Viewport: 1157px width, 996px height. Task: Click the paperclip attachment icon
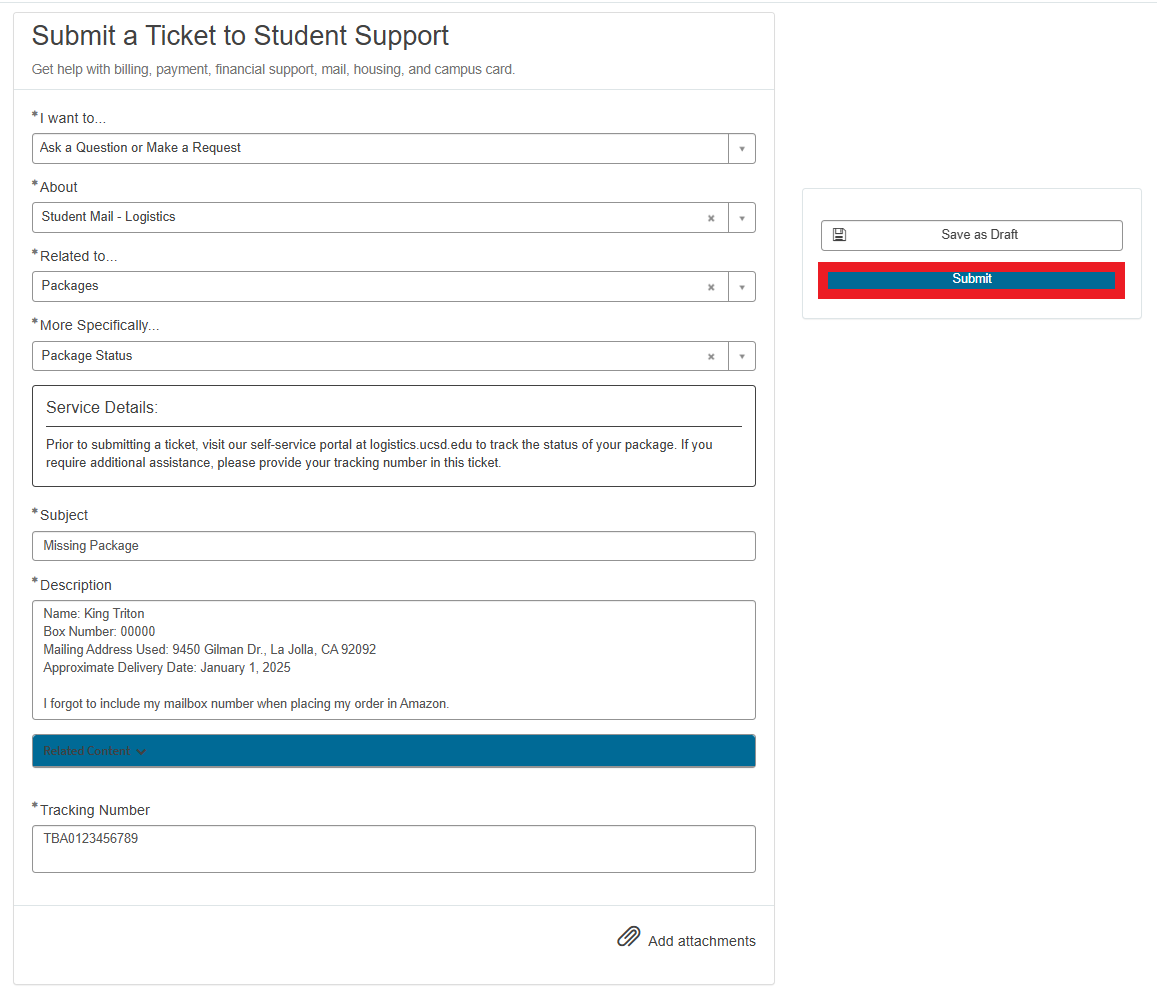click(628, 937)
